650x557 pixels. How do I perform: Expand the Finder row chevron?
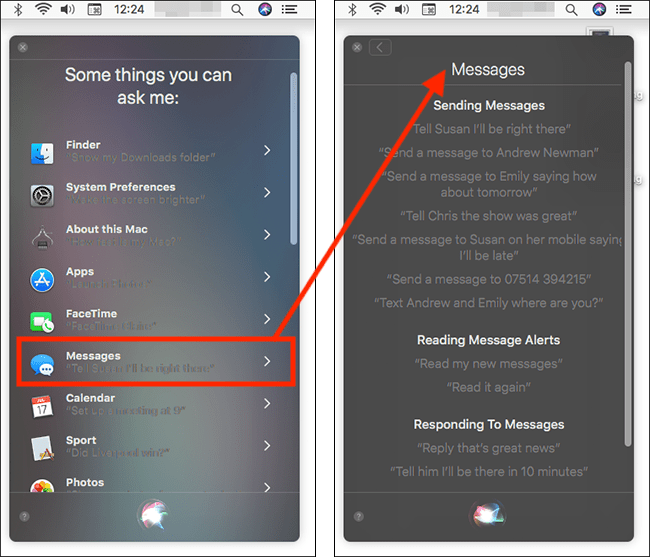[267, 150]
